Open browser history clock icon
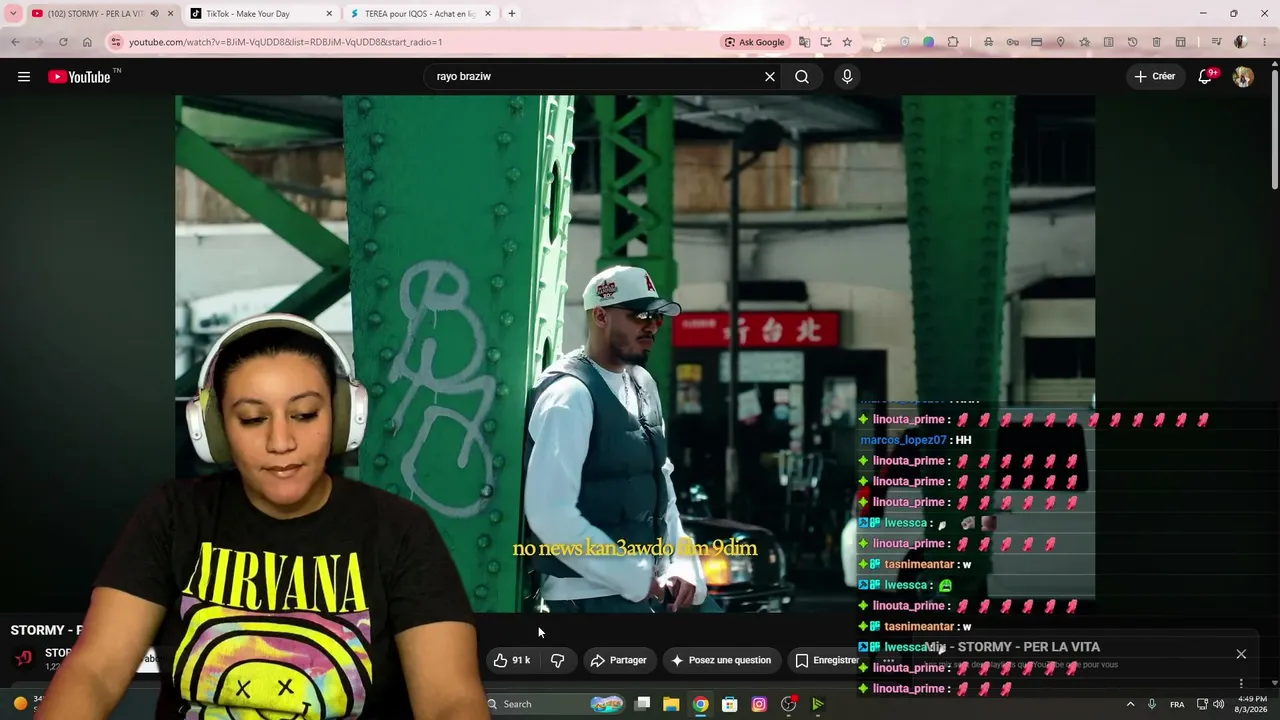1280x720 pixels. 1132,42
